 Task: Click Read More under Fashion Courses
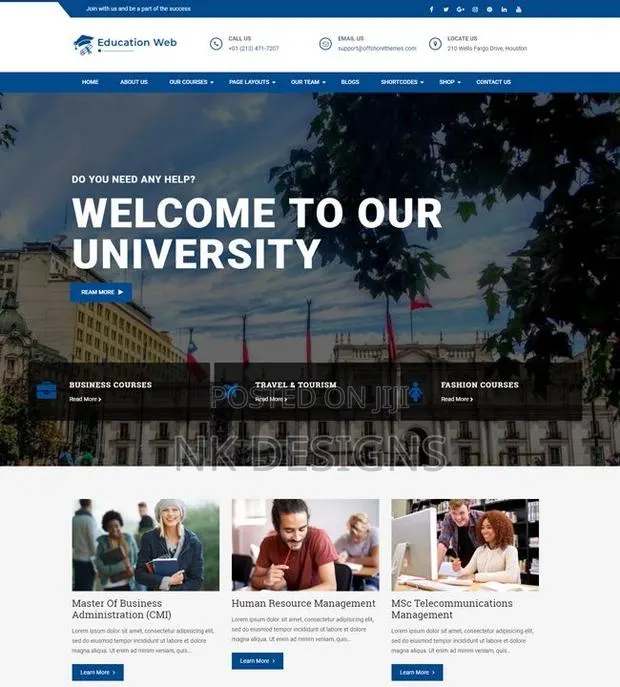[457, 399]
